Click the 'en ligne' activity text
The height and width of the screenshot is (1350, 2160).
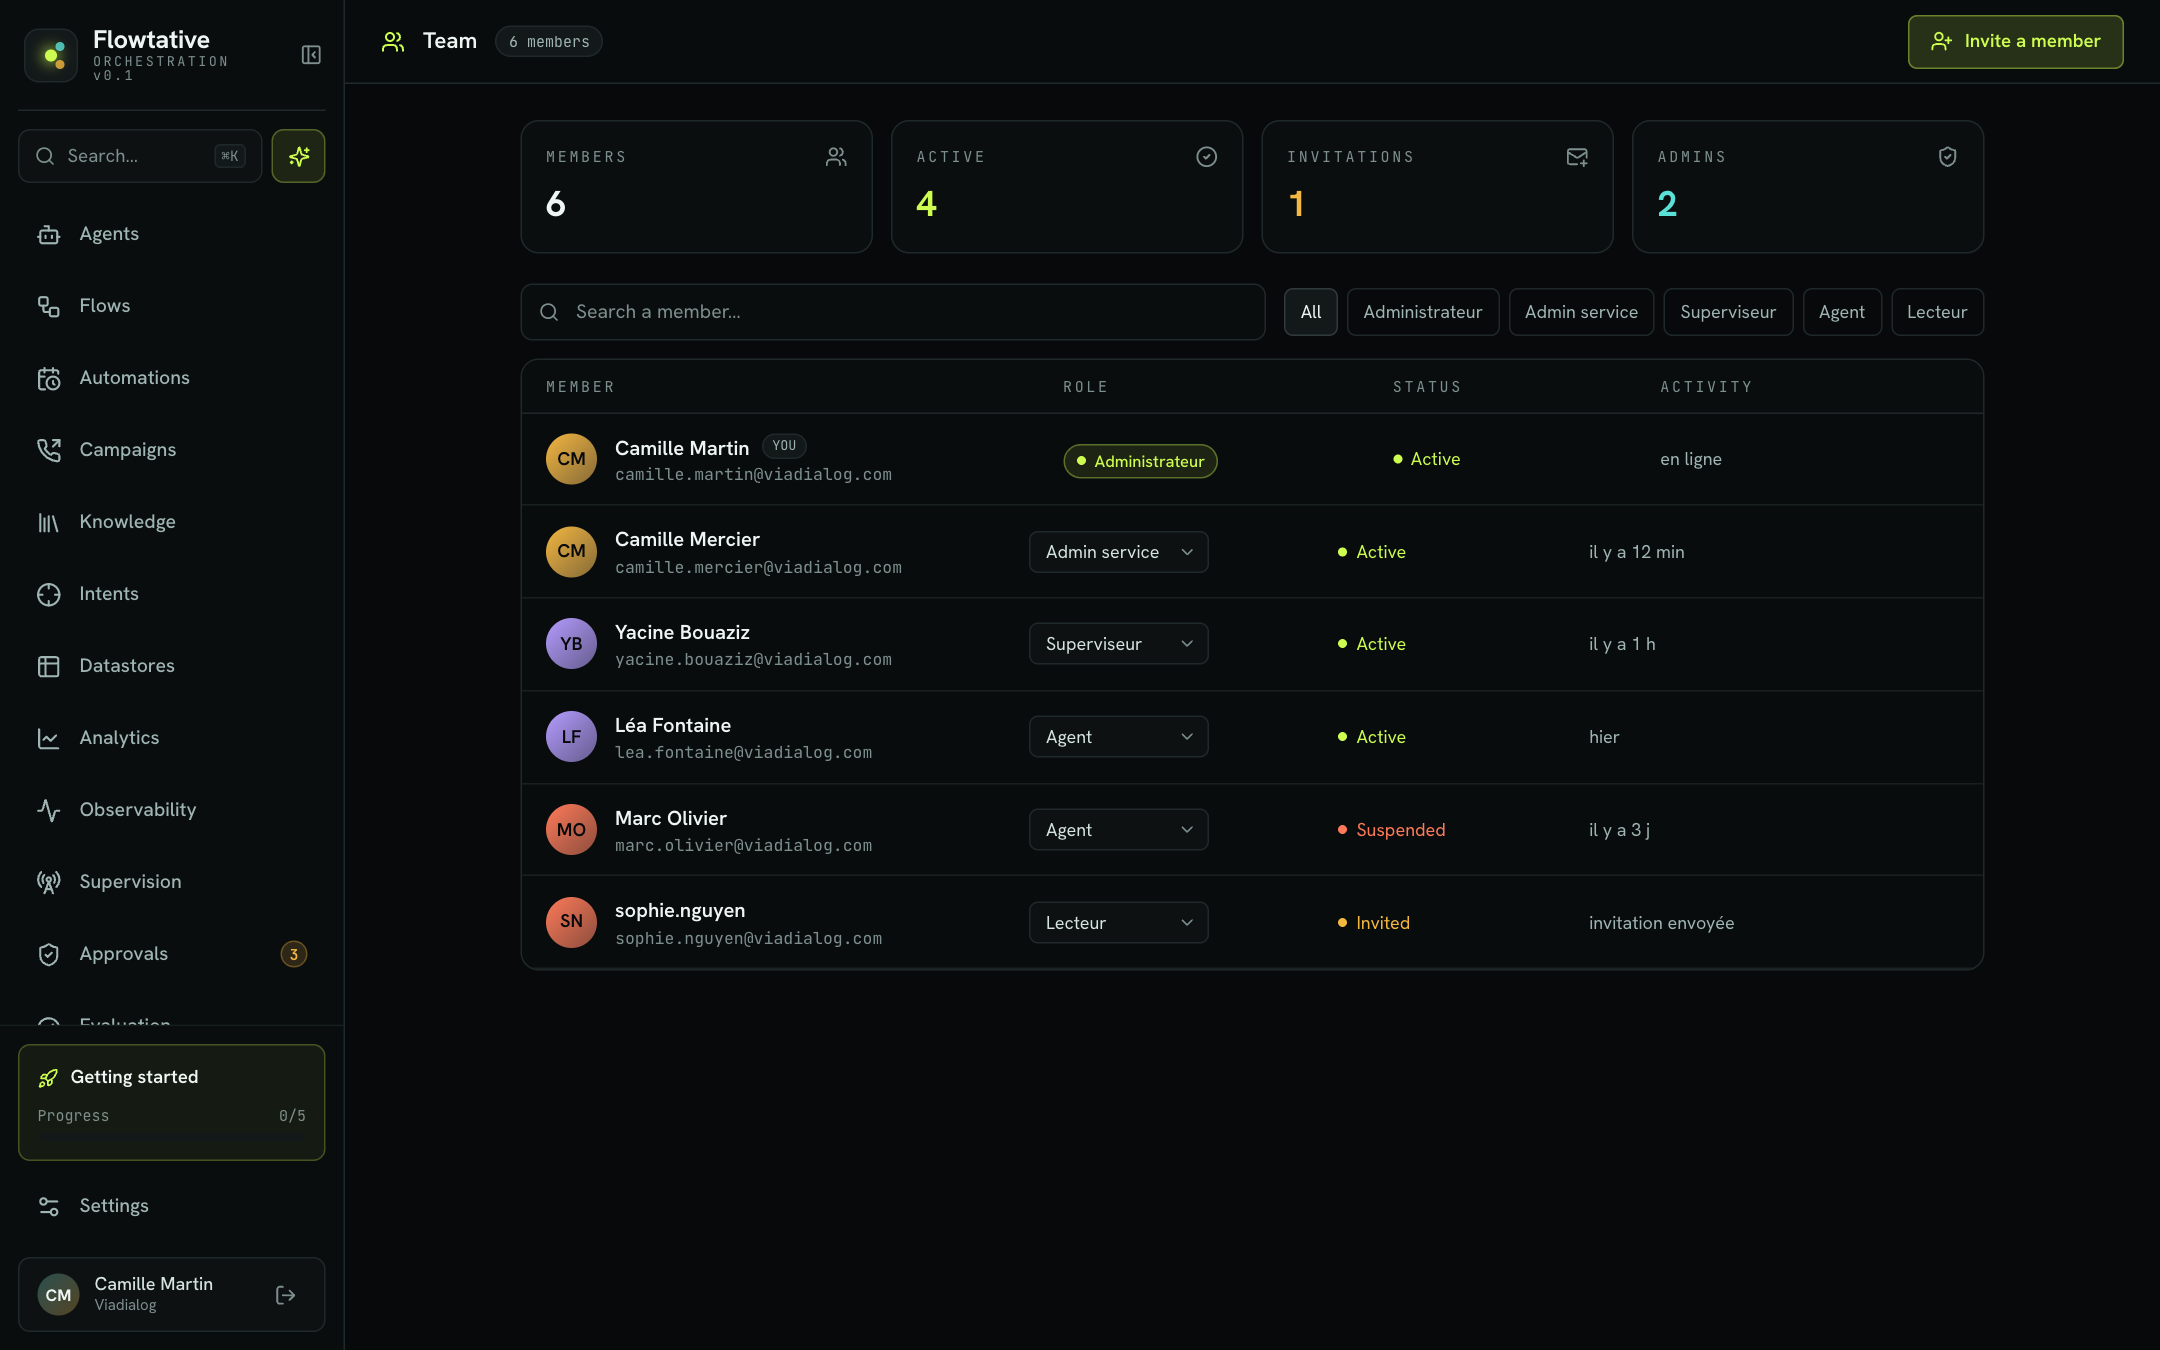[1690, 459]
